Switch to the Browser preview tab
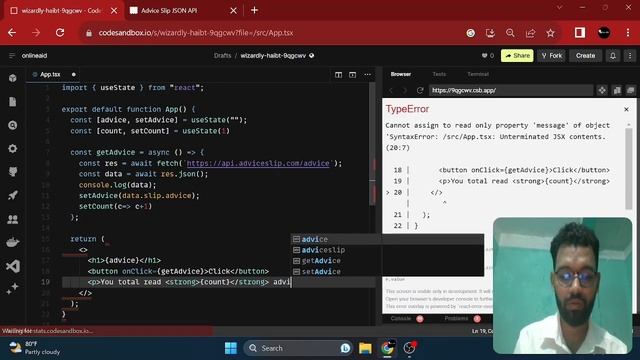Image resolution: width=640 pixels, height=360 pixels. click(401, 74)
